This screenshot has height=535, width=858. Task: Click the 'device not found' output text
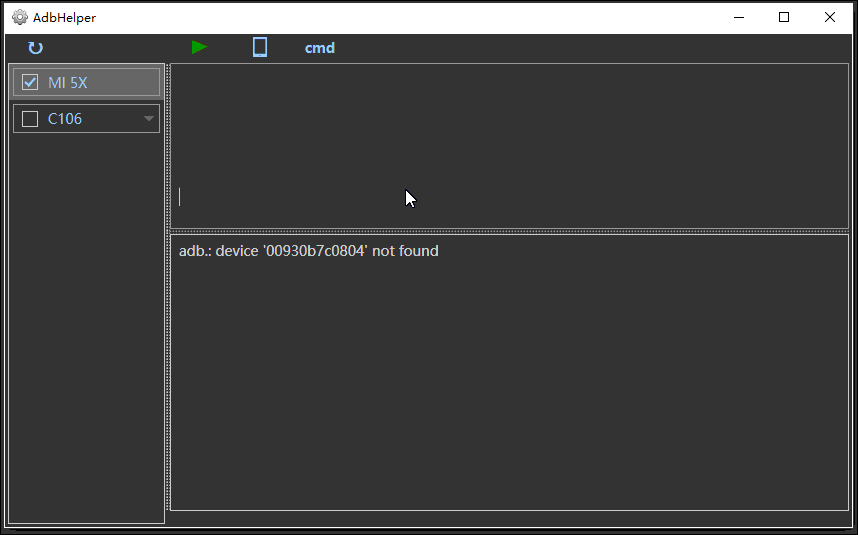(309, 251)
